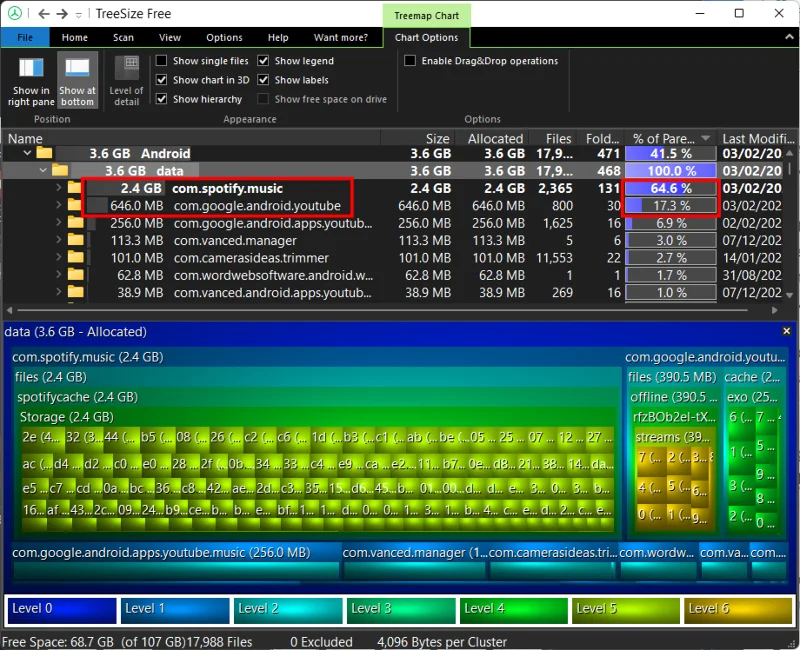
Task: Click the com.google.android.youtube folder icon
Action: [75, 205]
